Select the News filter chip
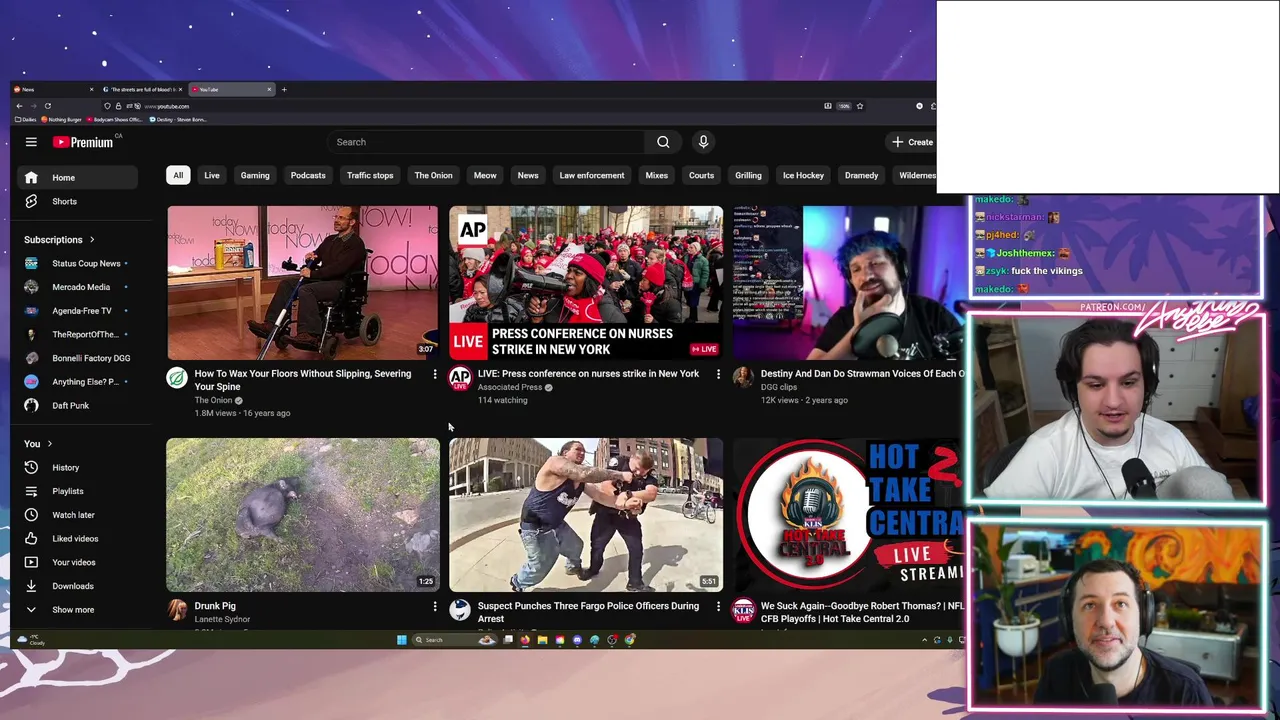The width and height of the screenshot is (1280, 720). click(x=528, y=175)
